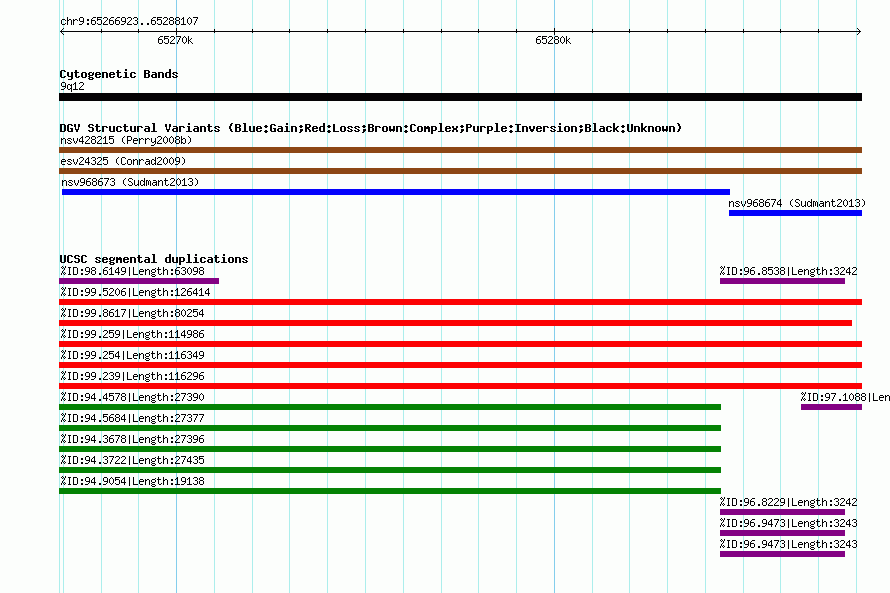The width and height of the screenshot is (890, 593).
Task: Select duplication %ID:94.3722|Length:27435 label
Action: [x=132, y=460]
